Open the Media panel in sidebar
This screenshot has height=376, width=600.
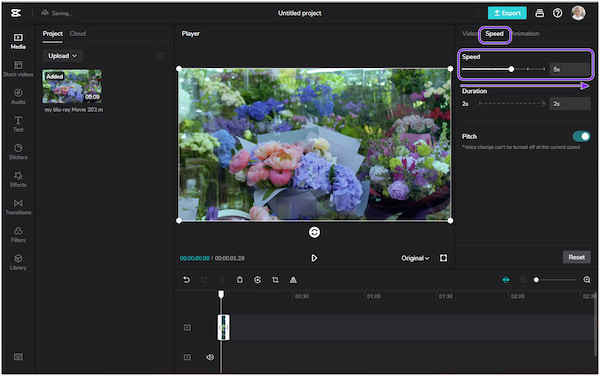pos(18,41)
